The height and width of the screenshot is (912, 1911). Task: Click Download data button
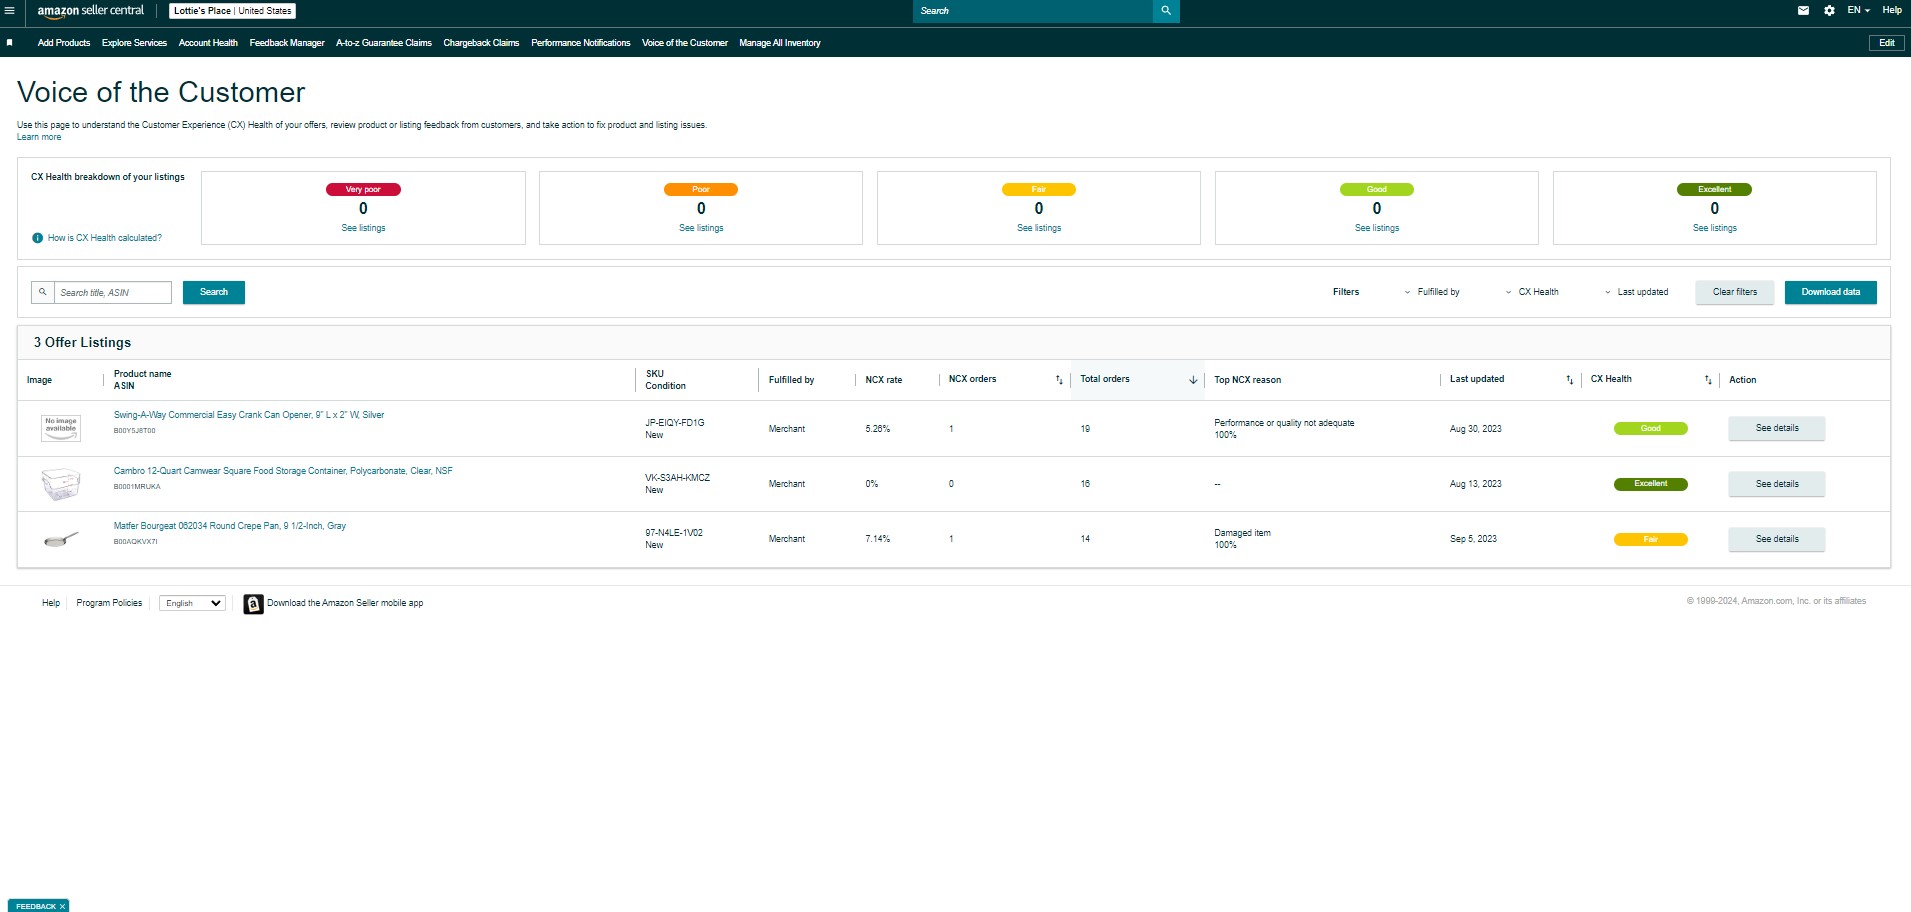1831,292
